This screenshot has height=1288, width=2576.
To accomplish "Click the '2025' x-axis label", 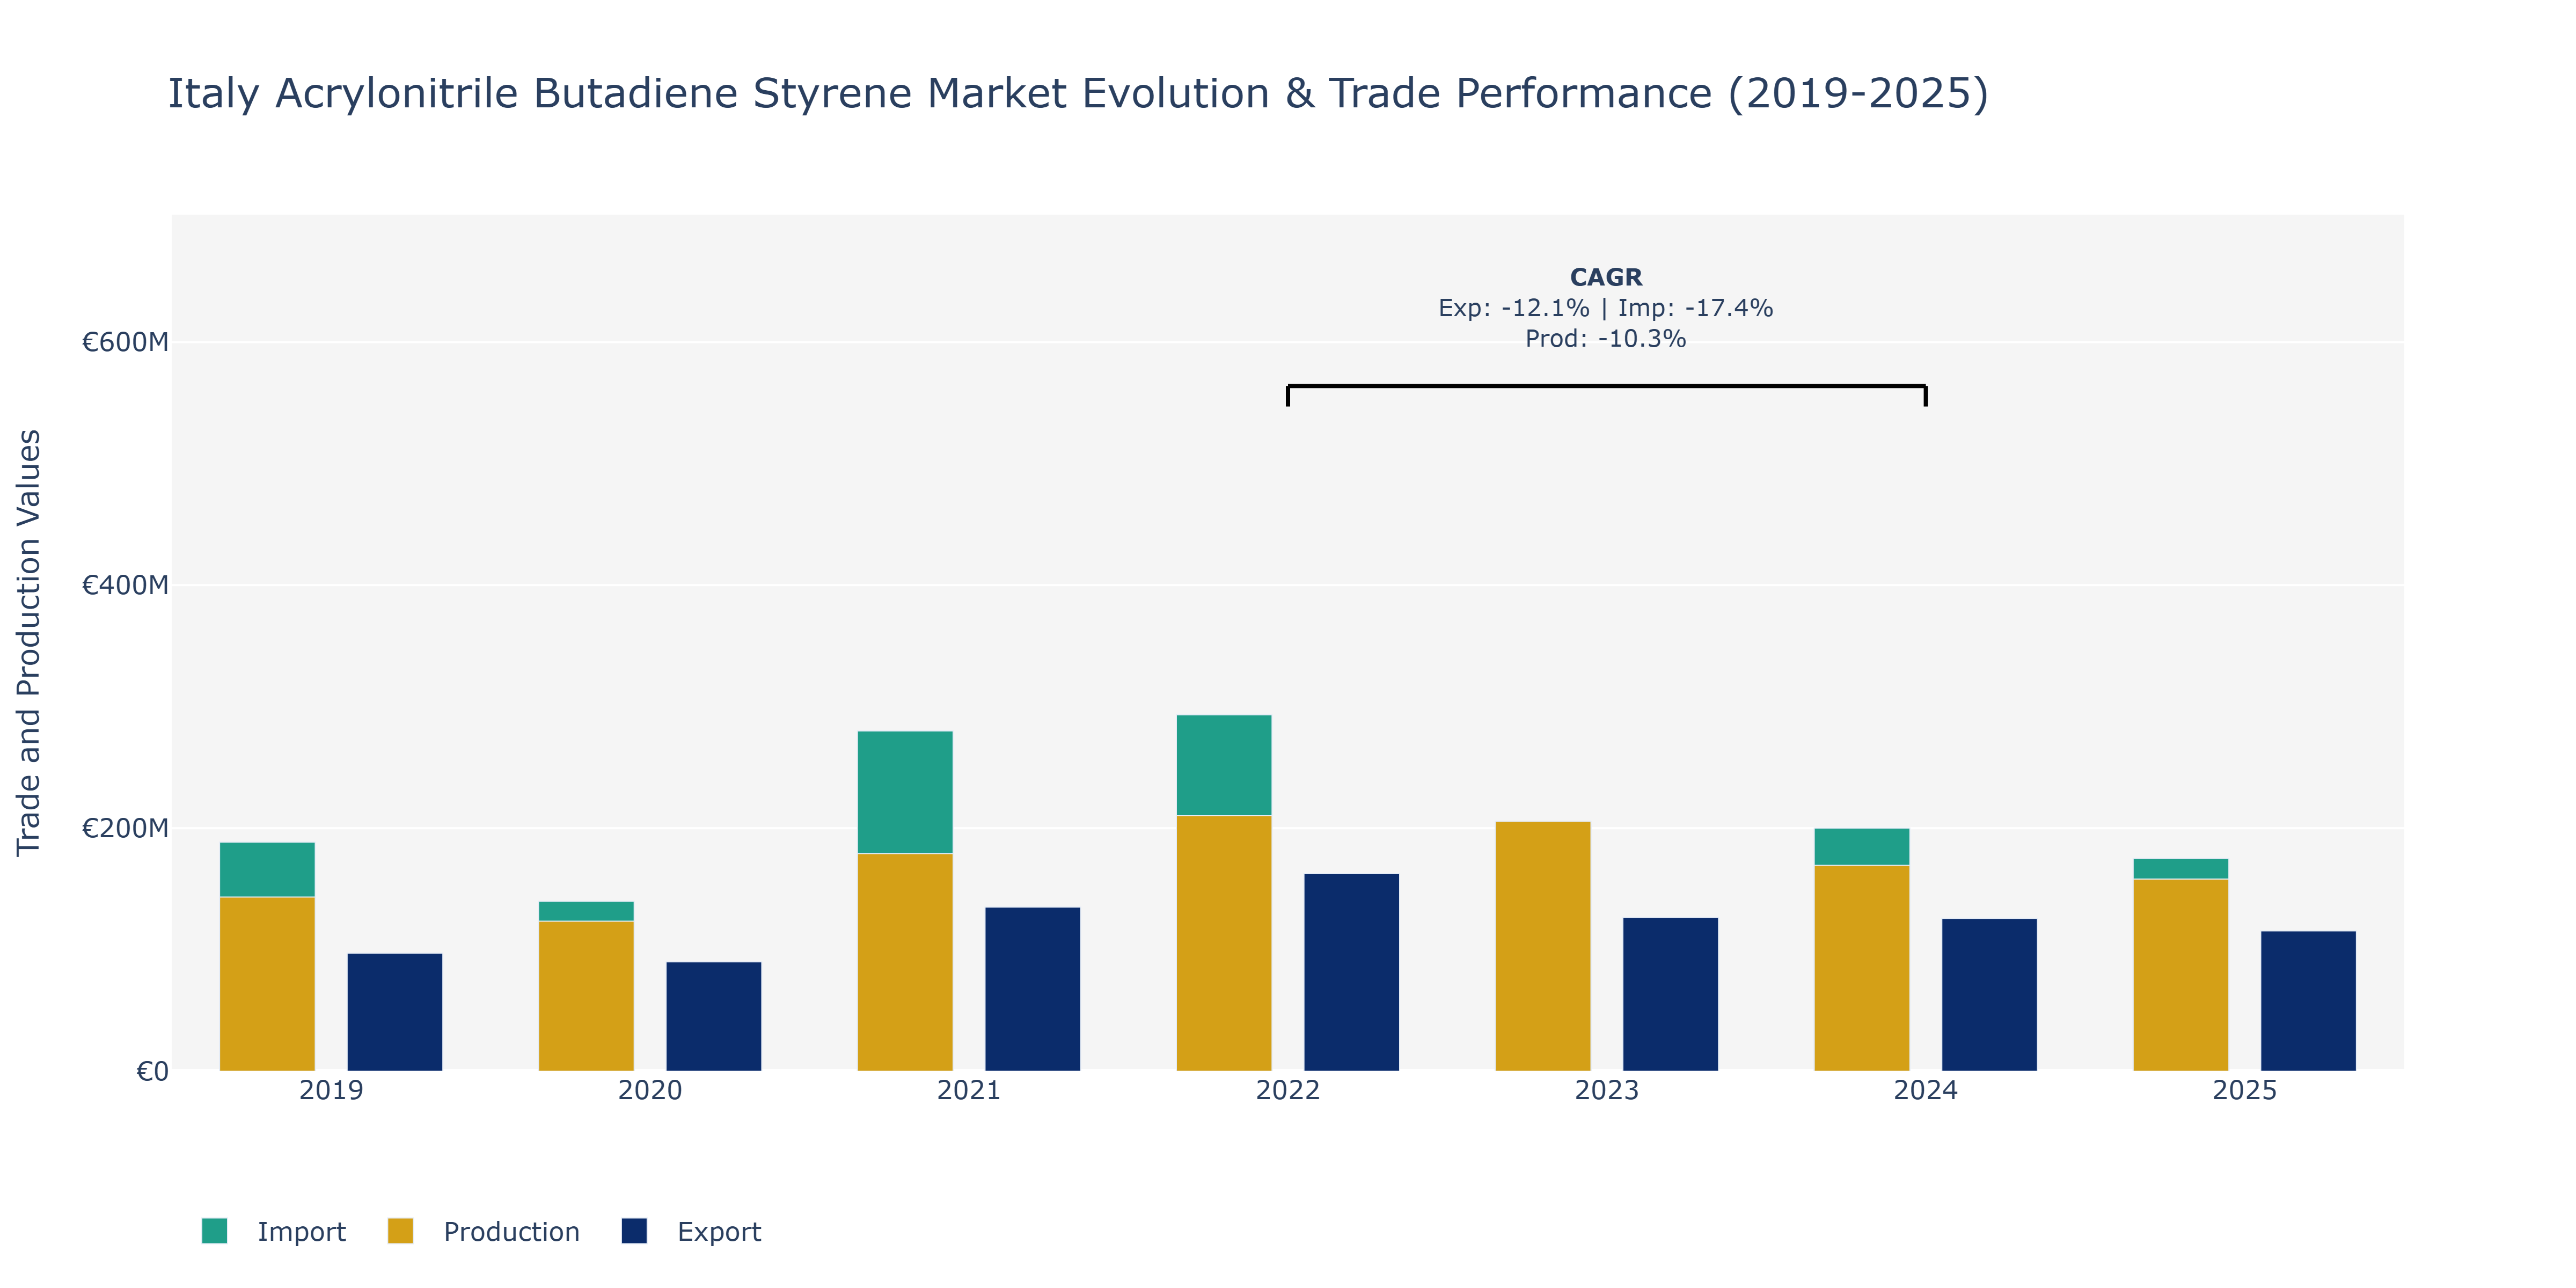I will tap(2245, 1090).
